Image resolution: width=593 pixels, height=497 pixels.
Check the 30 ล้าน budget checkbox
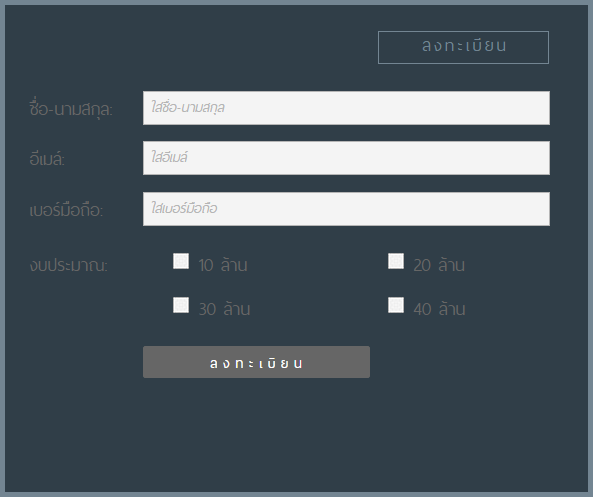click(181, 305)
